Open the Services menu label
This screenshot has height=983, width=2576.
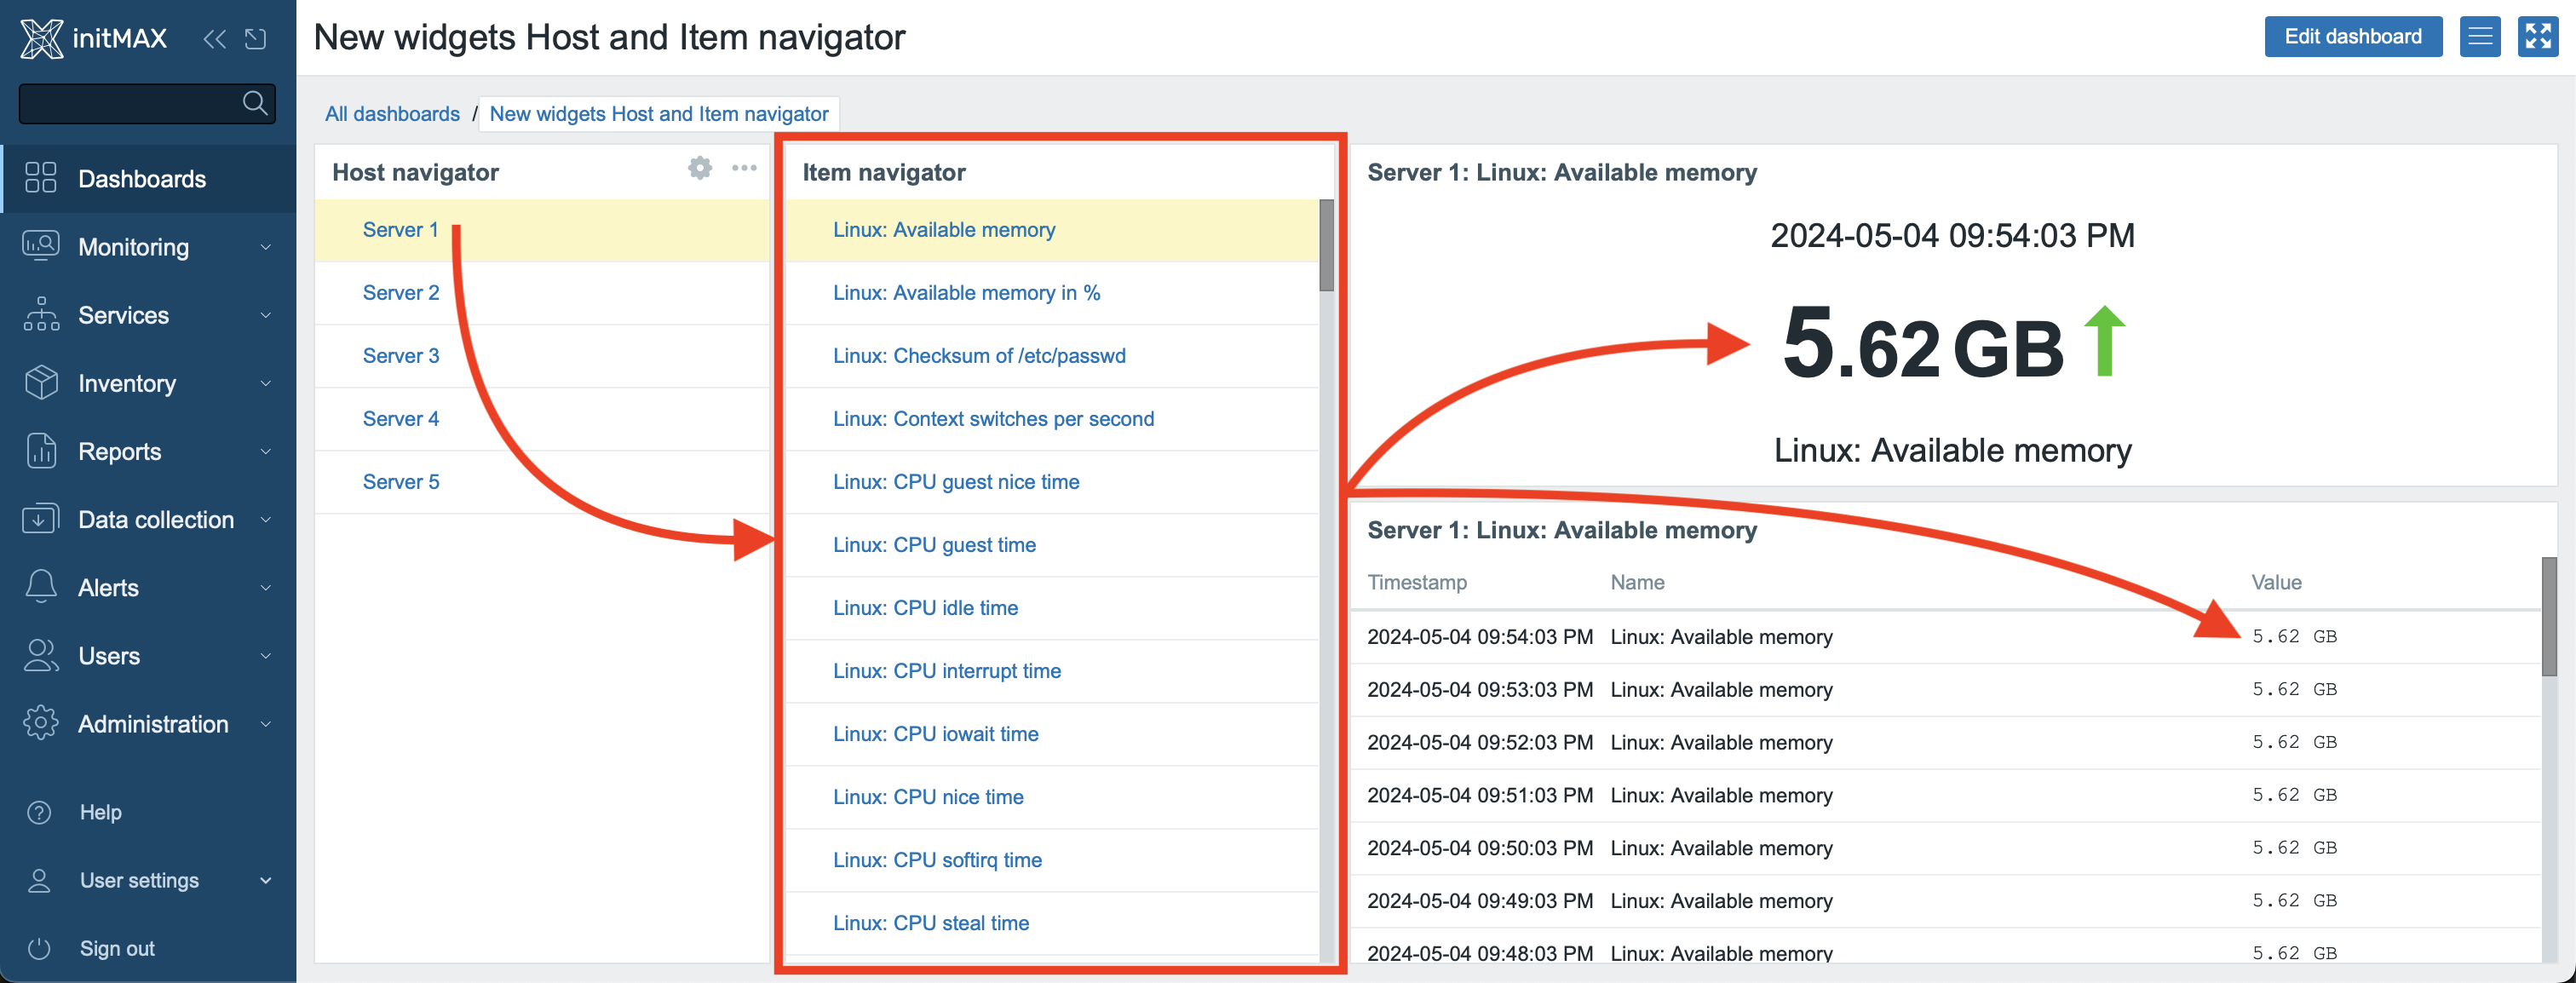124,315
